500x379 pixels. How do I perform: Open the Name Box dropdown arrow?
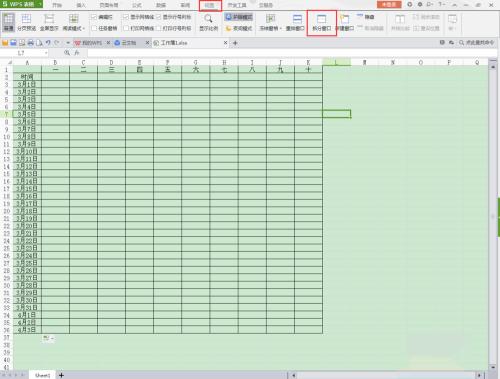(46, 53)
